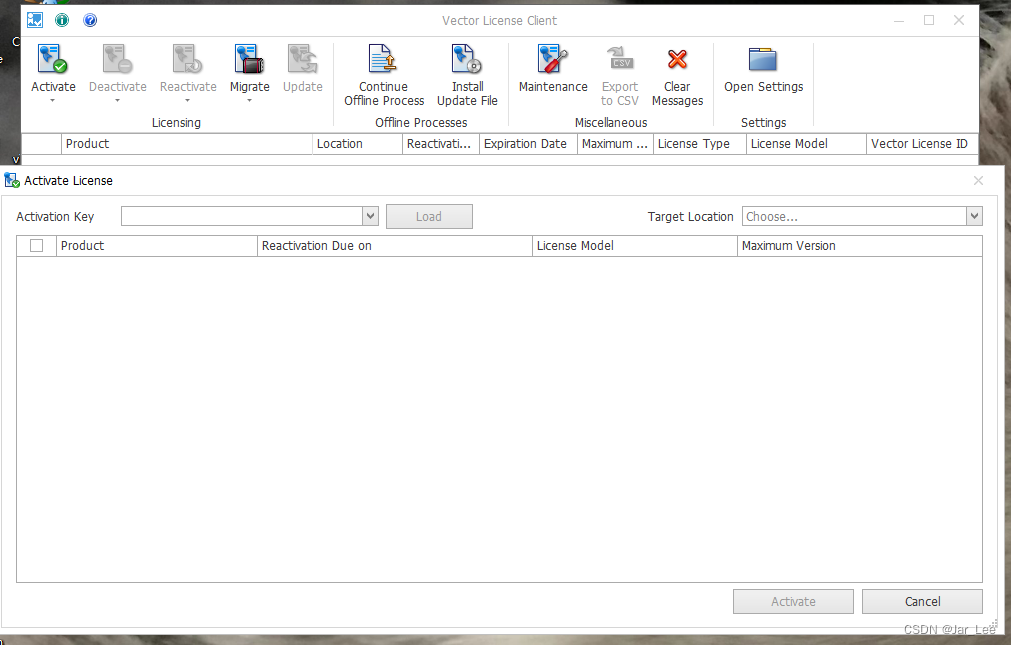
Task: Click the blue help question mark icon
Action: [90, 21]
